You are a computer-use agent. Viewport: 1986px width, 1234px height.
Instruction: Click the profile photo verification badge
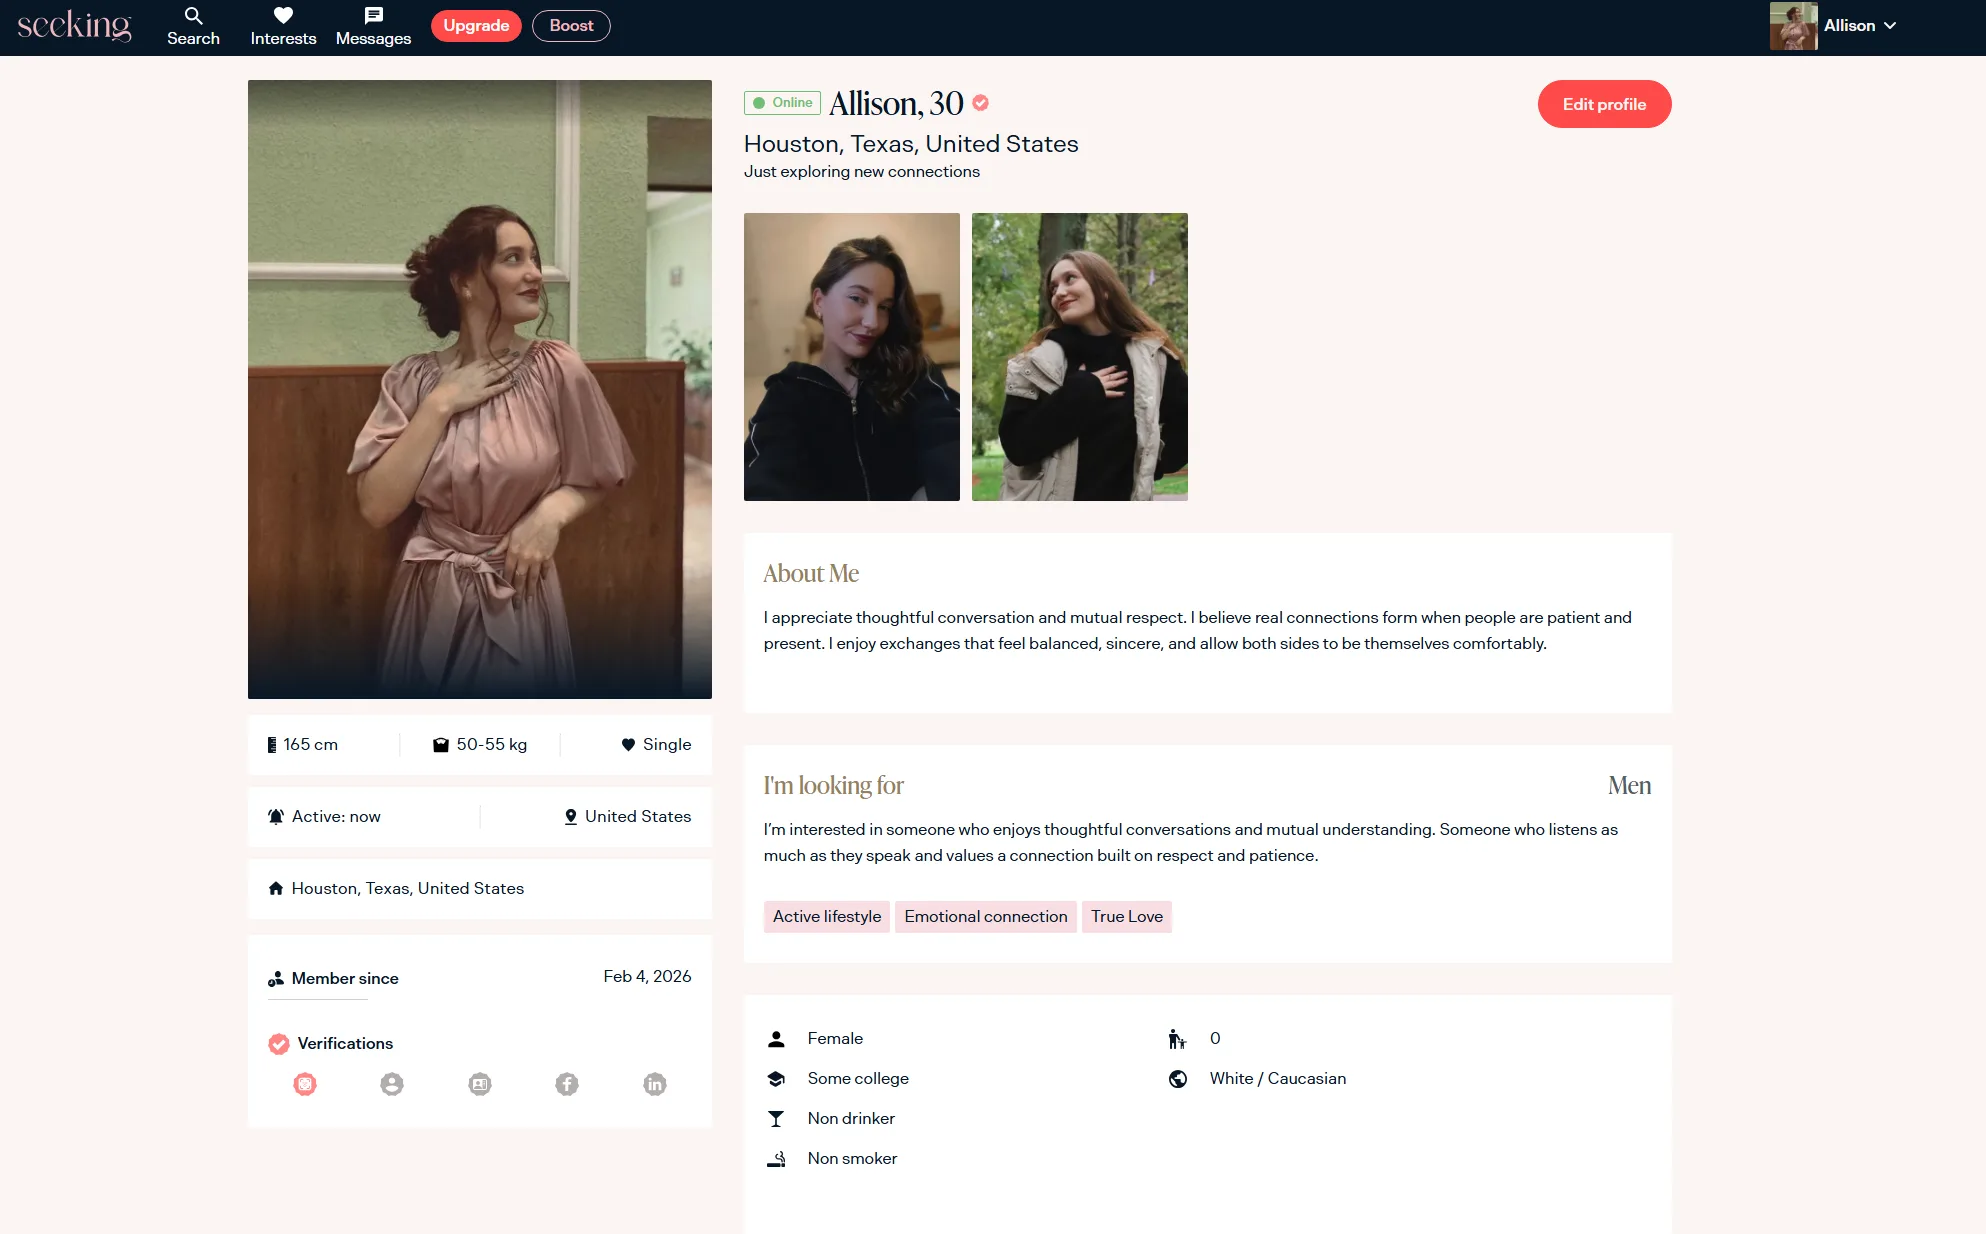click(x=392, y=1084)
